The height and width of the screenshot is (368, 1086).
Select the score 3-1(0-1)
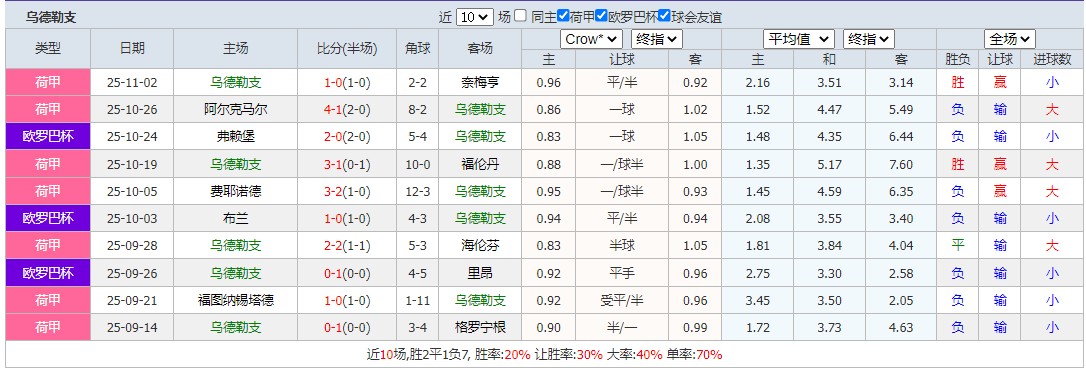pos(348,164)
